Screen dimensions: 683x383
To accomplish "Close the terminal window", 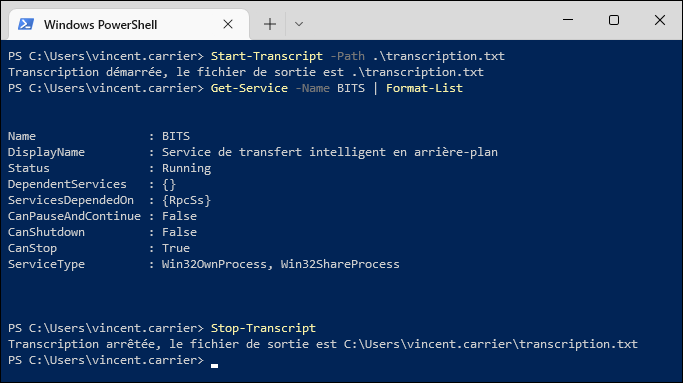I will click(659, 20).
